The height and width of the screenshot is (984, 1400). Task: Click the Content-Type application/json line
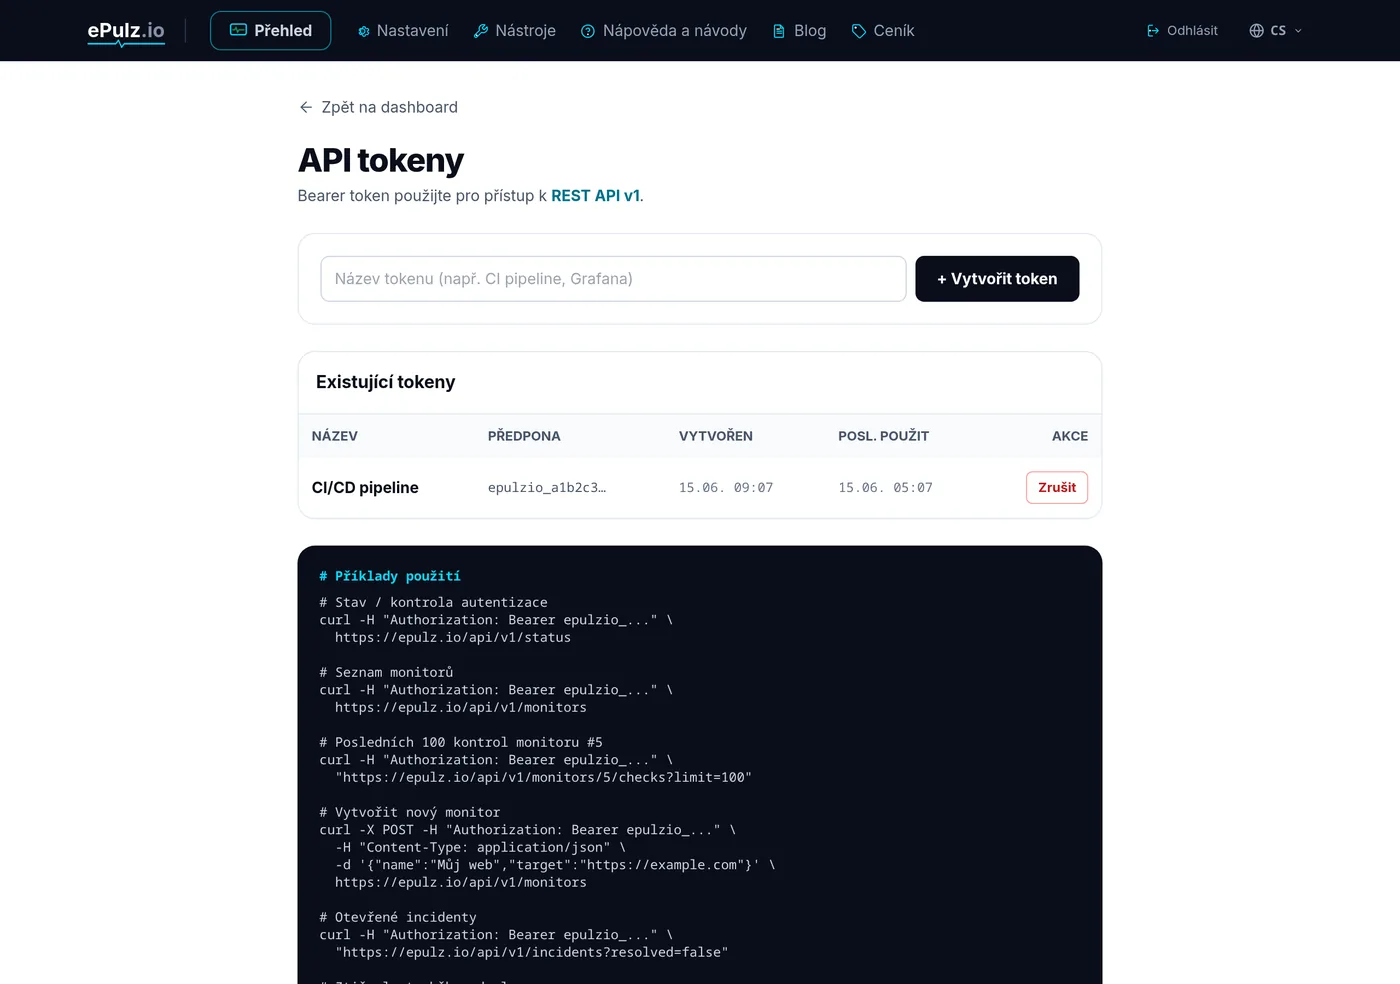480,847
